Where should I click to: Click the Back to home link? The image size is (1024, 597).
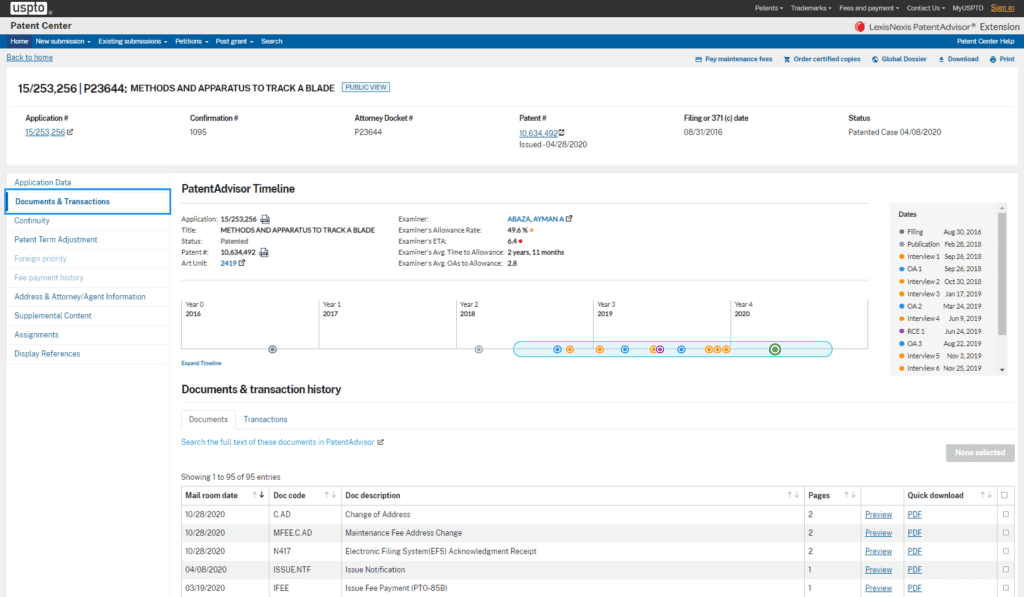click(29, 57)
